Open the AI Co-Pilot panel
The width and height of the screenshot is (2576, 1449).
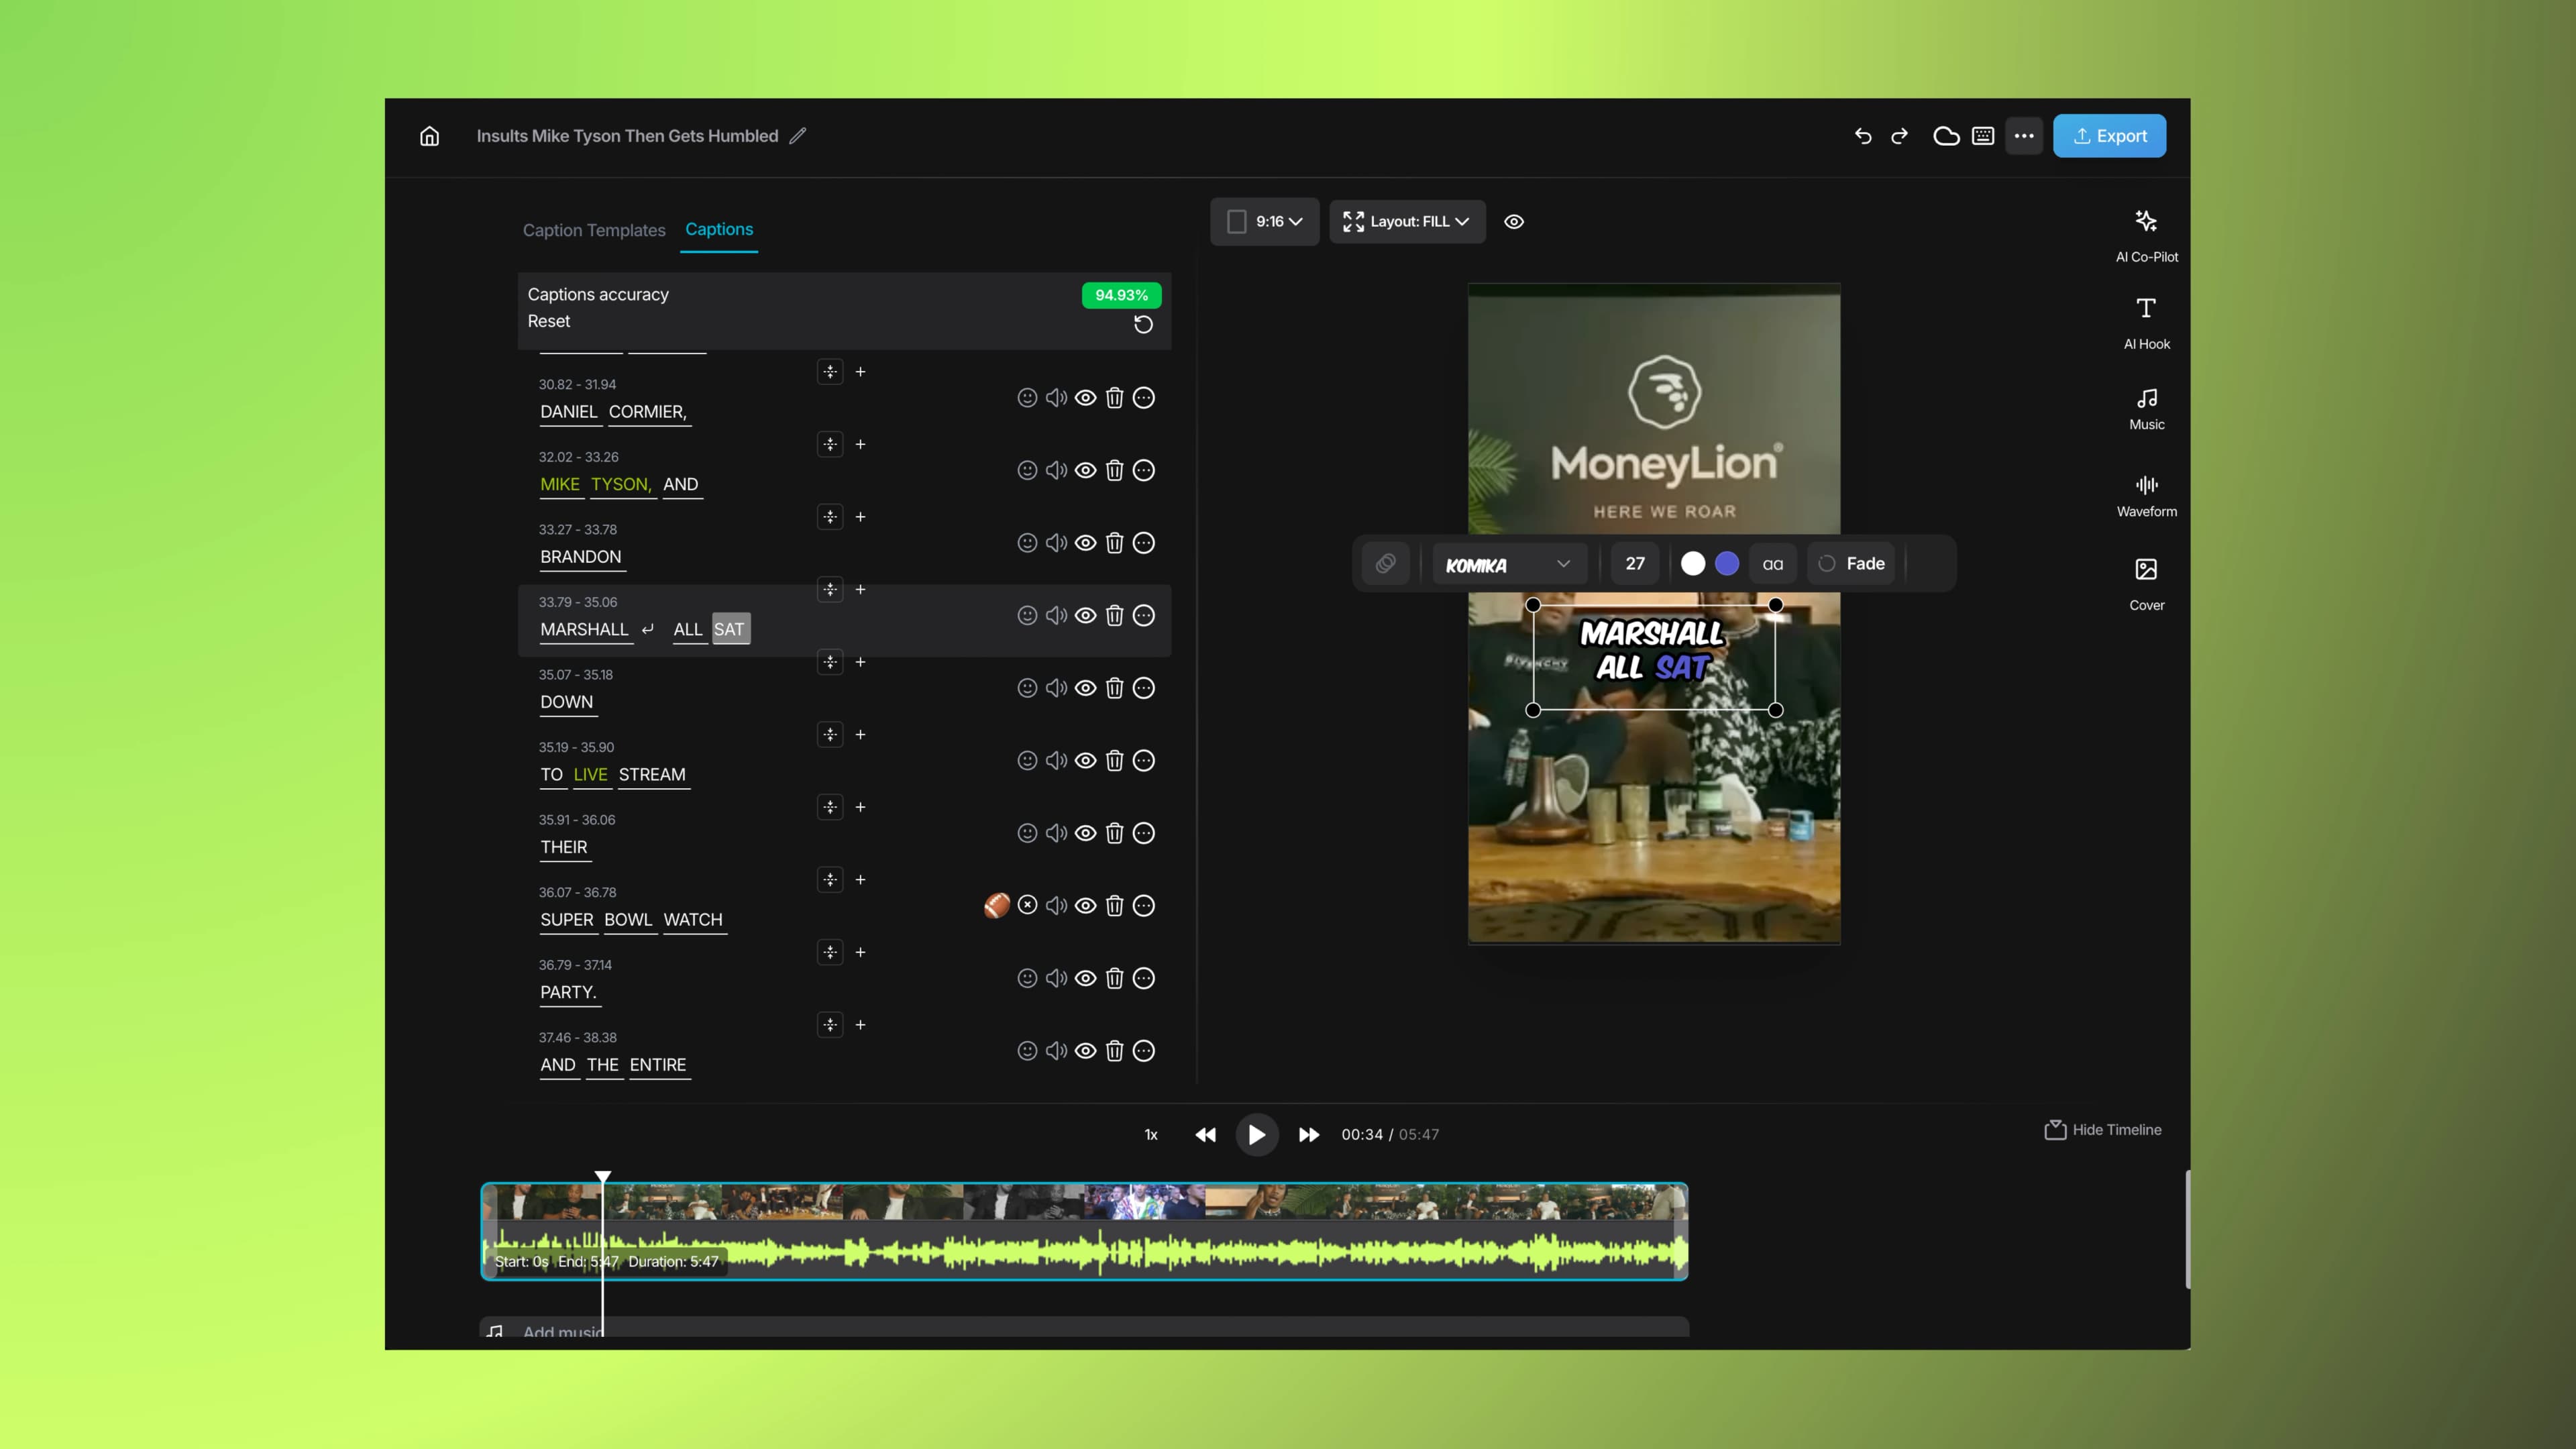coord(2146,233)
